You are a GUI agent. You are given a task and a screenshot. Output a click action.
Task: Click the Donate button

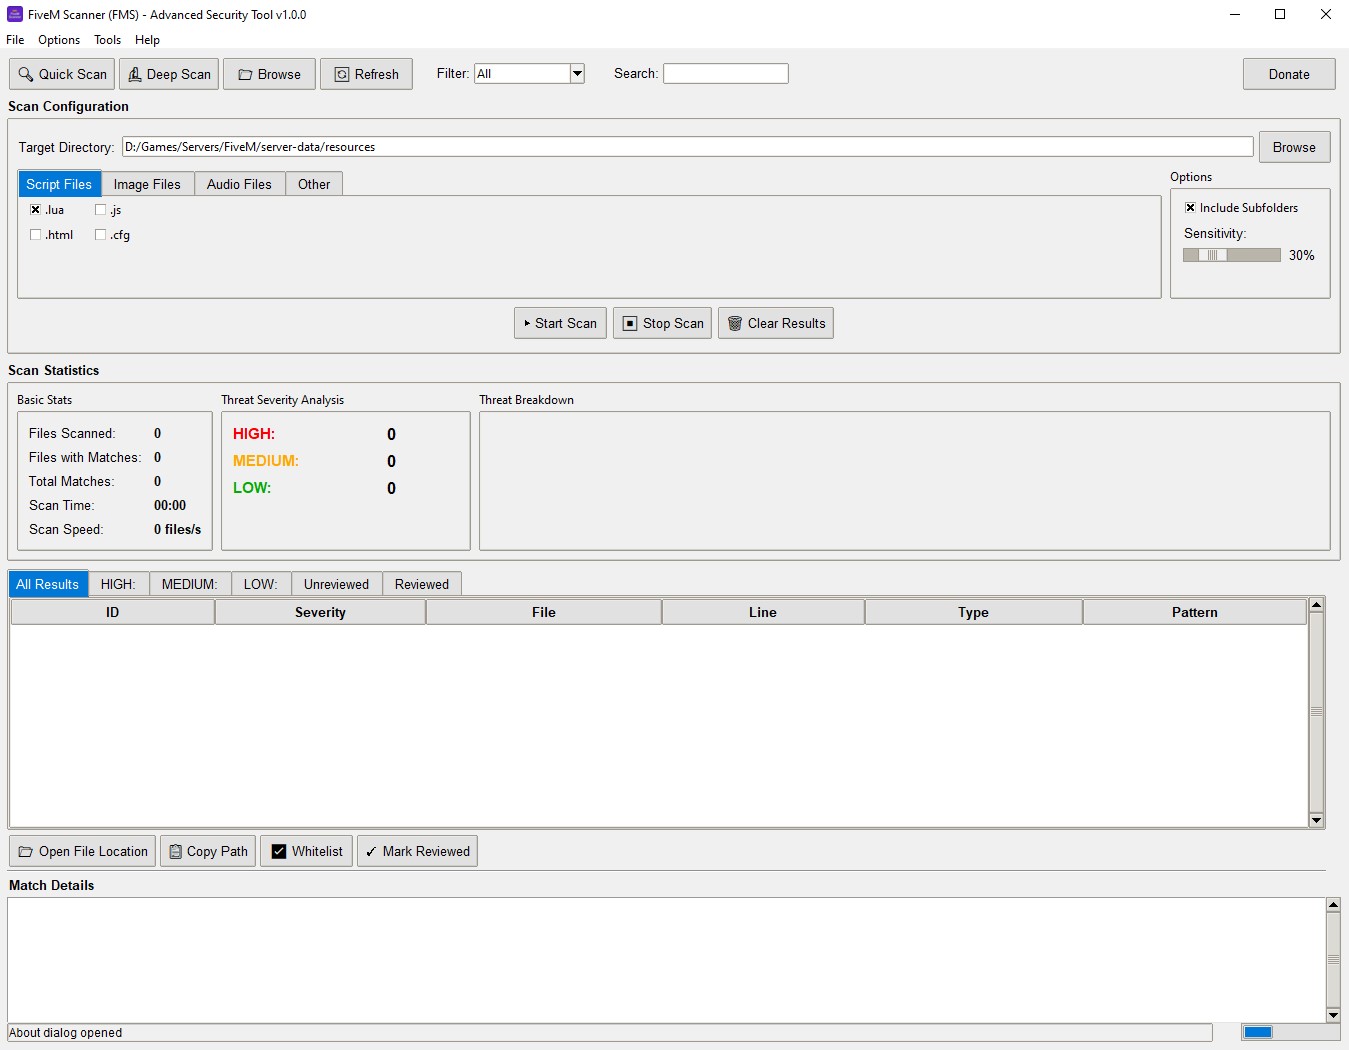coord(1289,74)
